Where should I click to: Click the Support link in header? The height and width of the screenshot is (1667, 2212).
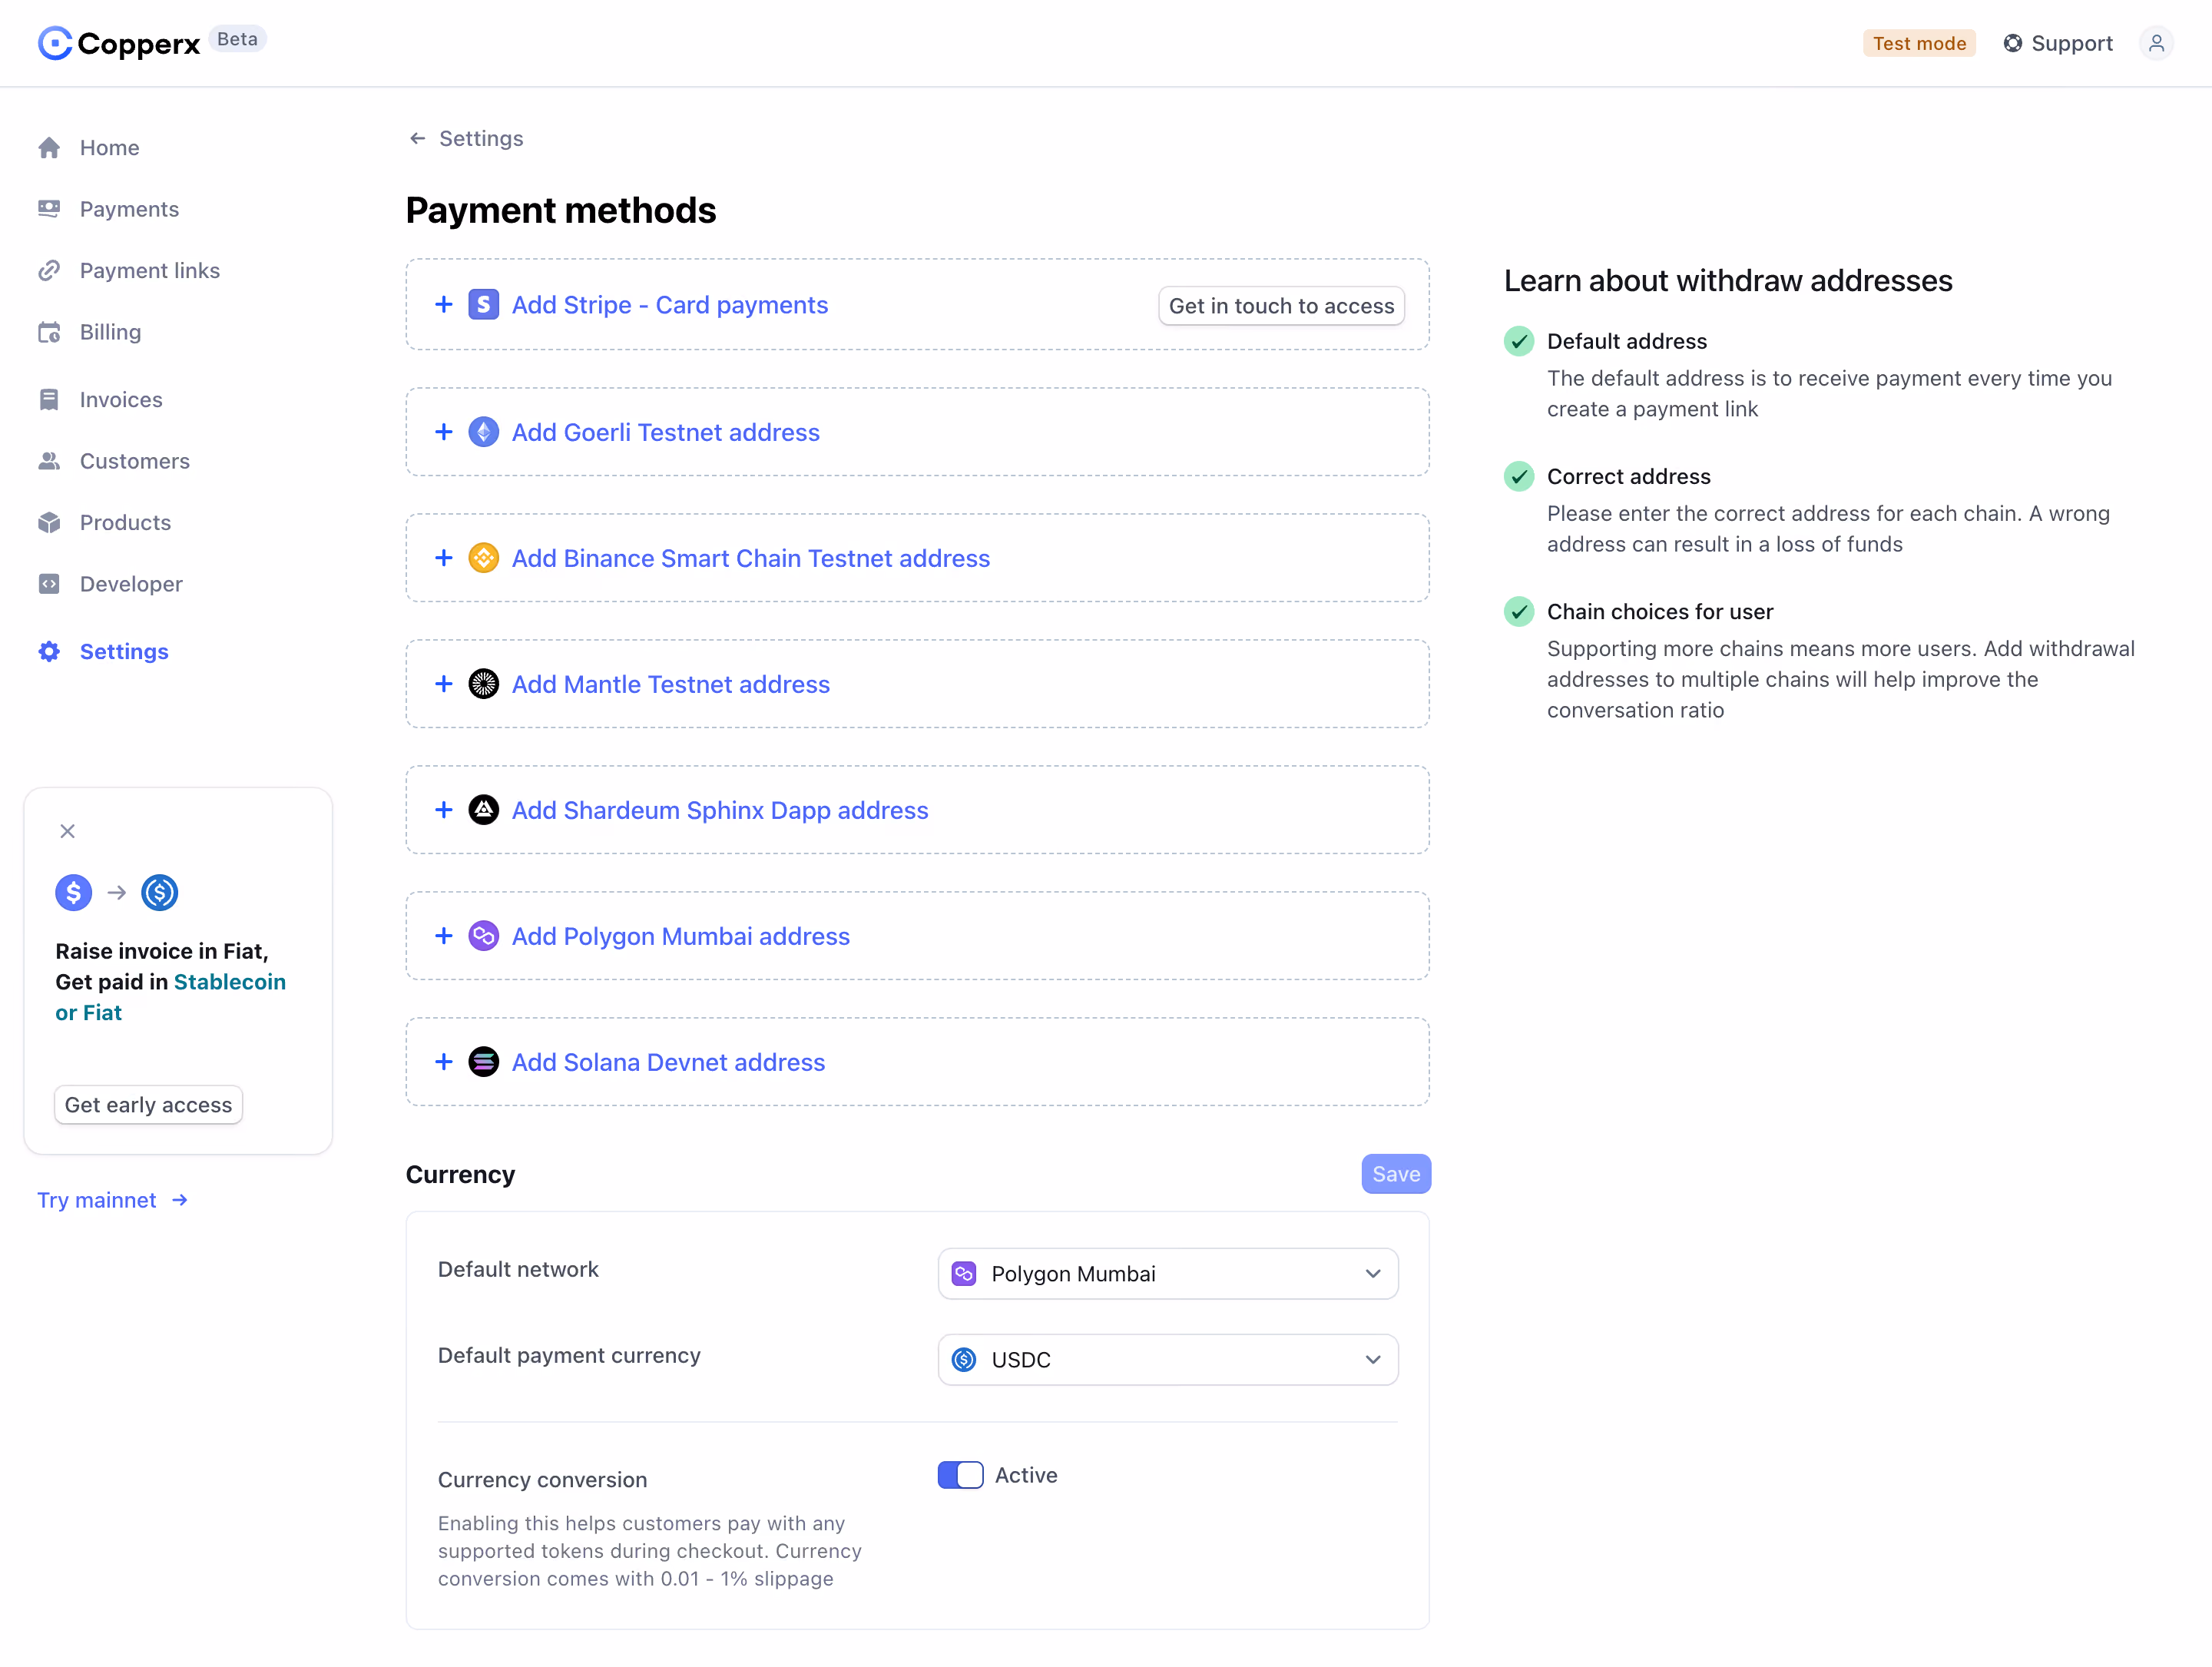2058,43
